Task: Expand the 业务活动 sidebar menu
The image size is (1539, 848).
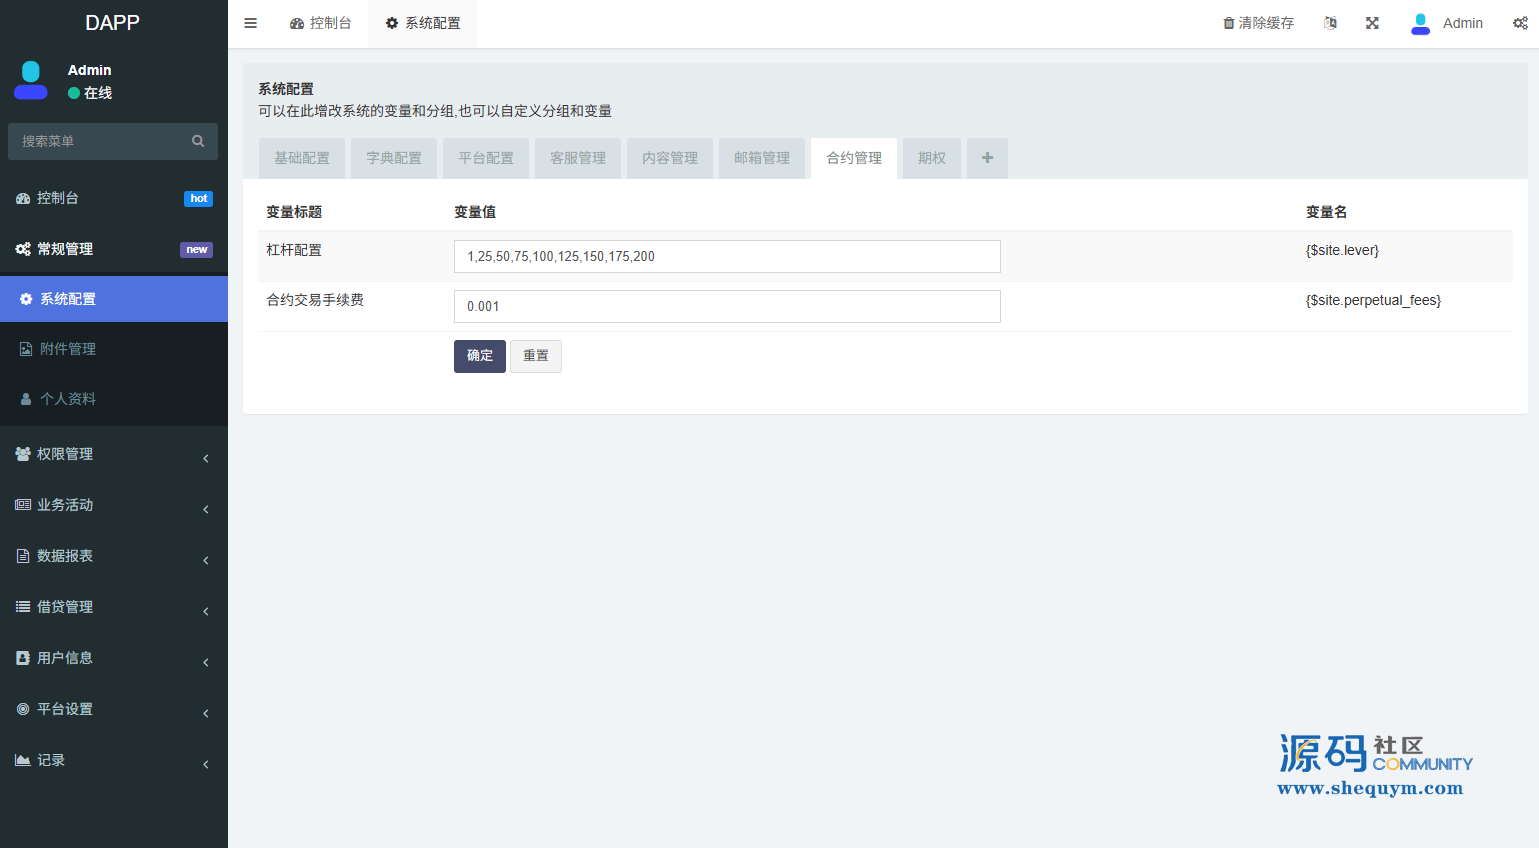Action: click(x=113, y=505)
